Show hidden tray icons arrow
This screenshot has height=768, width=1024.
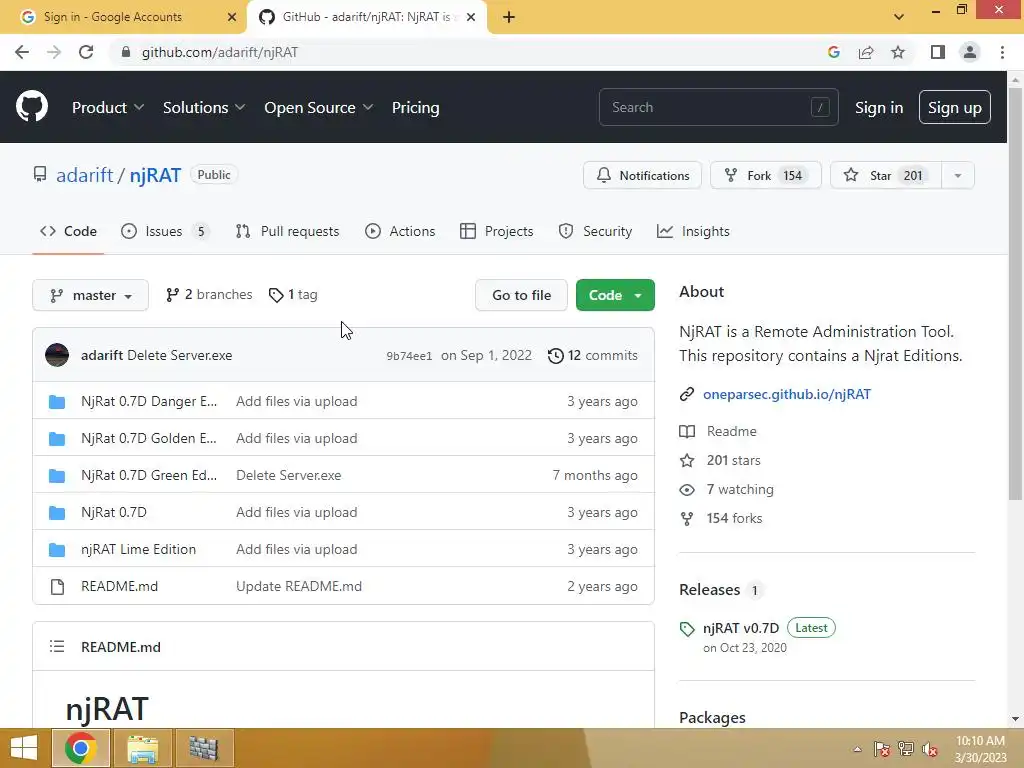[x=857, y=749]
